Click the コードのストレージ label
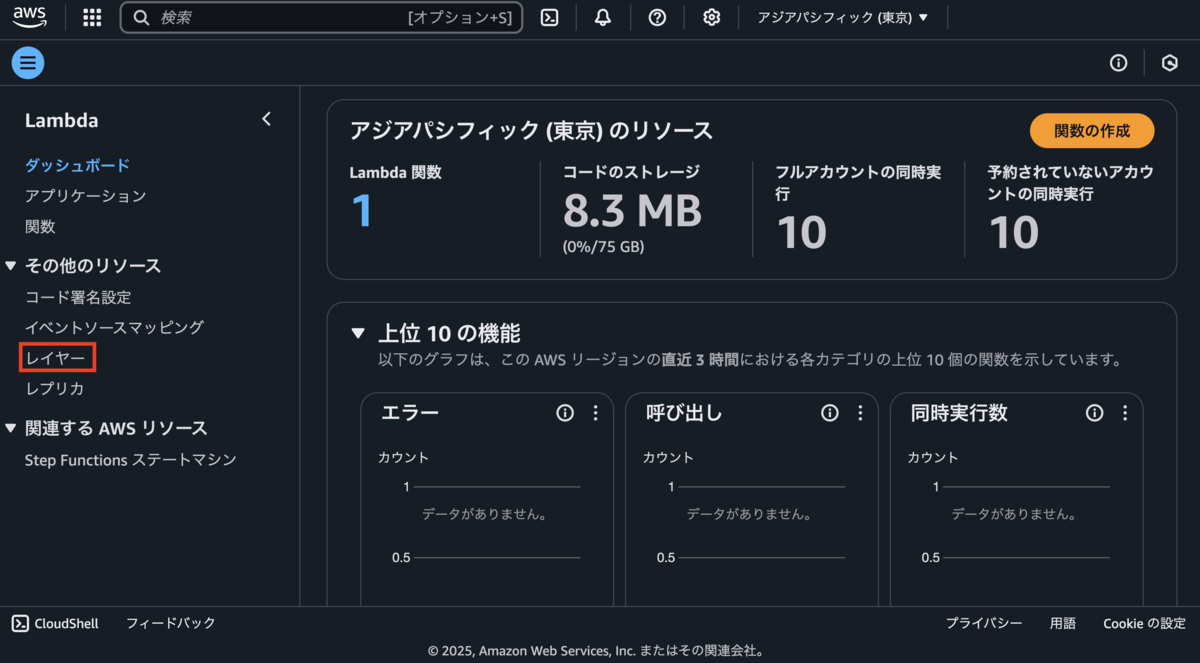The image size is (1200, 663). tap(631, 172)
